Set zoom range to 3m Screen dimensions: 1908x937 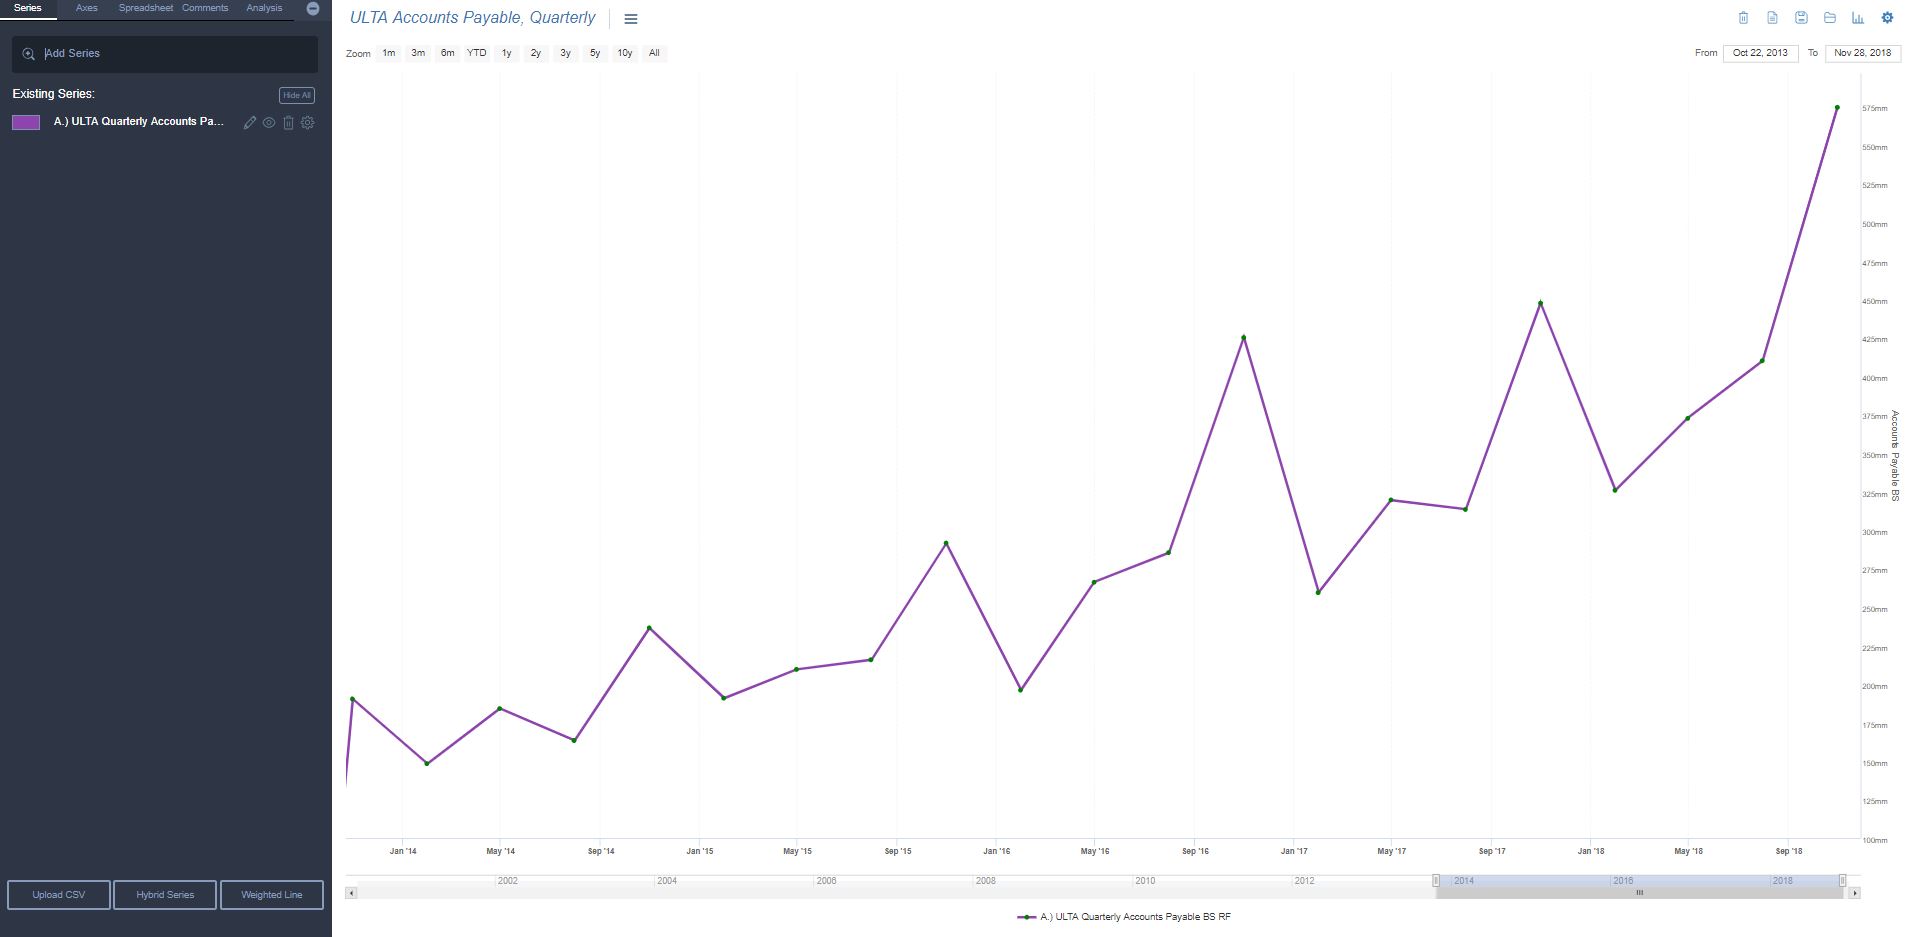418,53
